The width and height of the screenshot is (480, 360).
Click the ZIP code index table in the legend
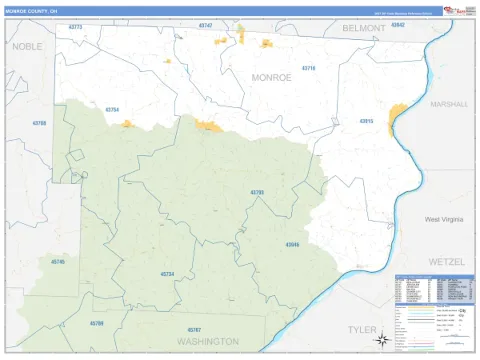click(x=435, y=289)
